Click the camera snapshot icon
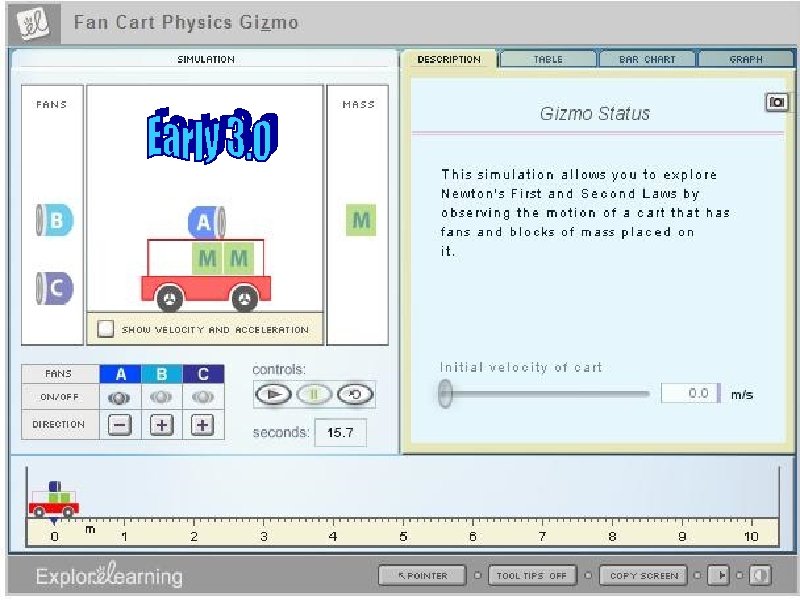800x600 pixels. [x=777, y=103]
